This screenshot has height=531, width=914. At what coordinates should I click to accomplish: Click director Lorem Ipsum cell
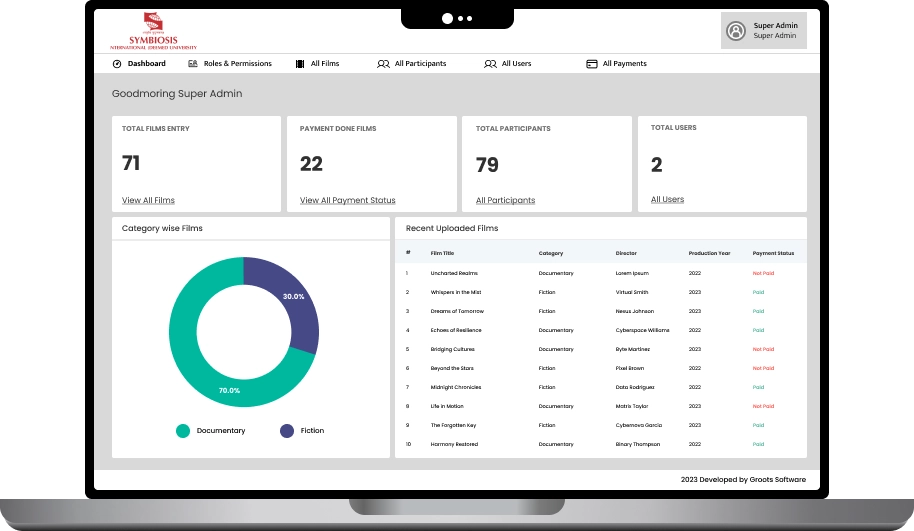click(x=632, y=273)
